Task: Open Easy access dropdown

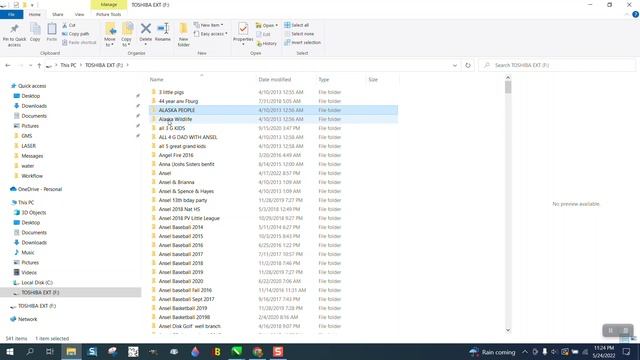Action: (211, 34)
